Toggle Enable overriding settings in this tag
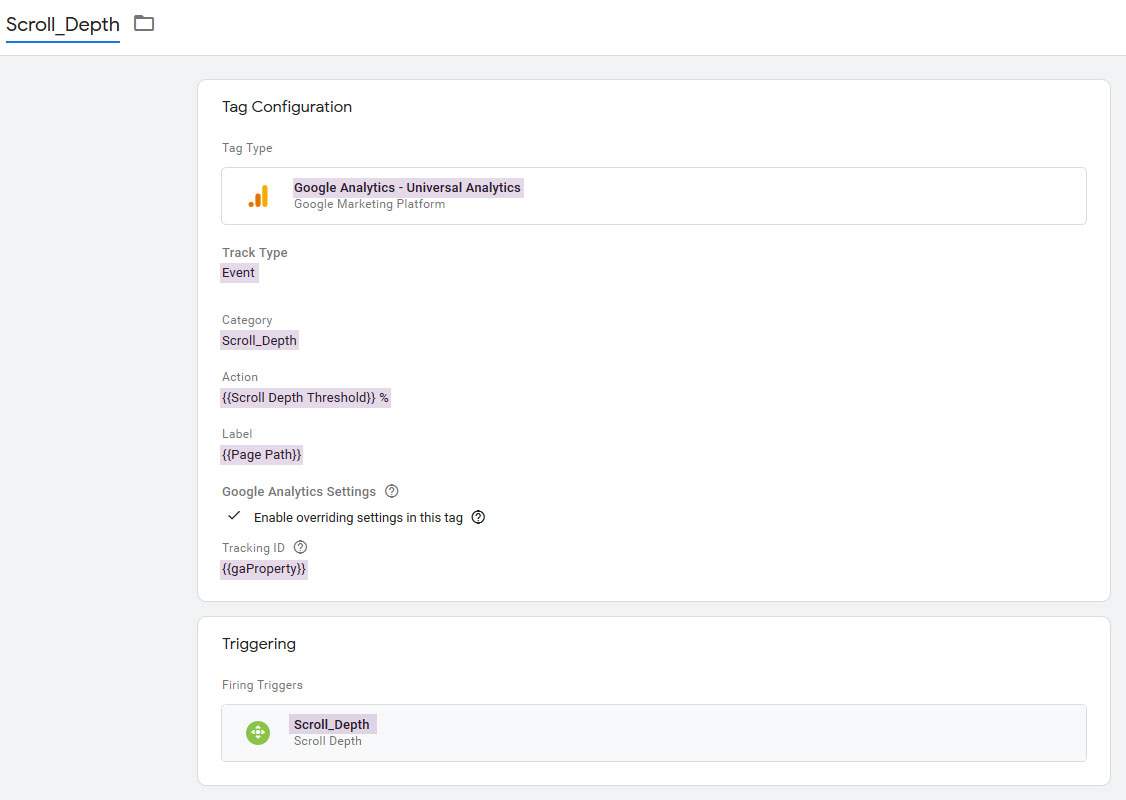 coord(234,516)
